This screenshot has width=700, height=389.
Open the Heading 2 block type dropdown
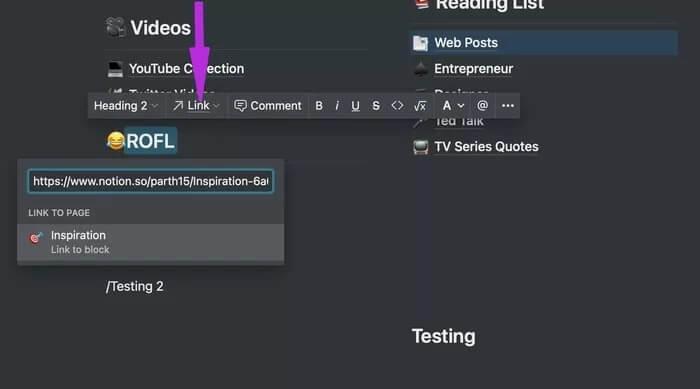tap(126, 106)
